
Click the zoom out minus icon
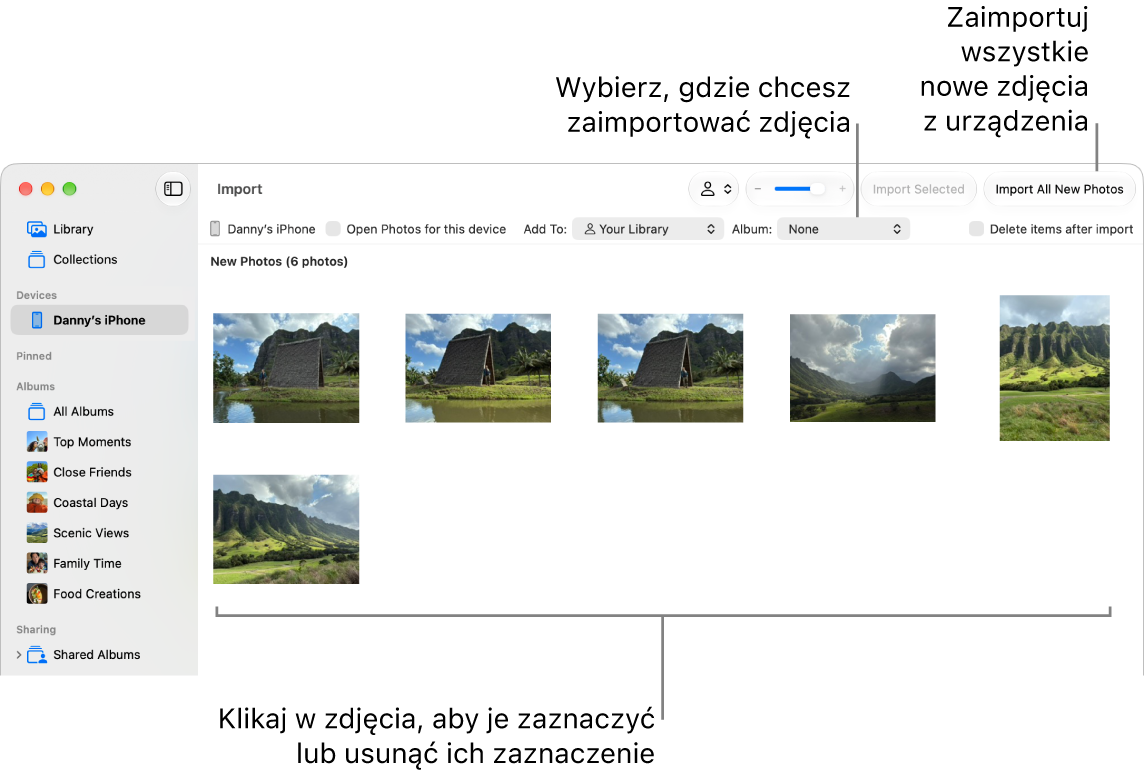[x=758, y=189]
